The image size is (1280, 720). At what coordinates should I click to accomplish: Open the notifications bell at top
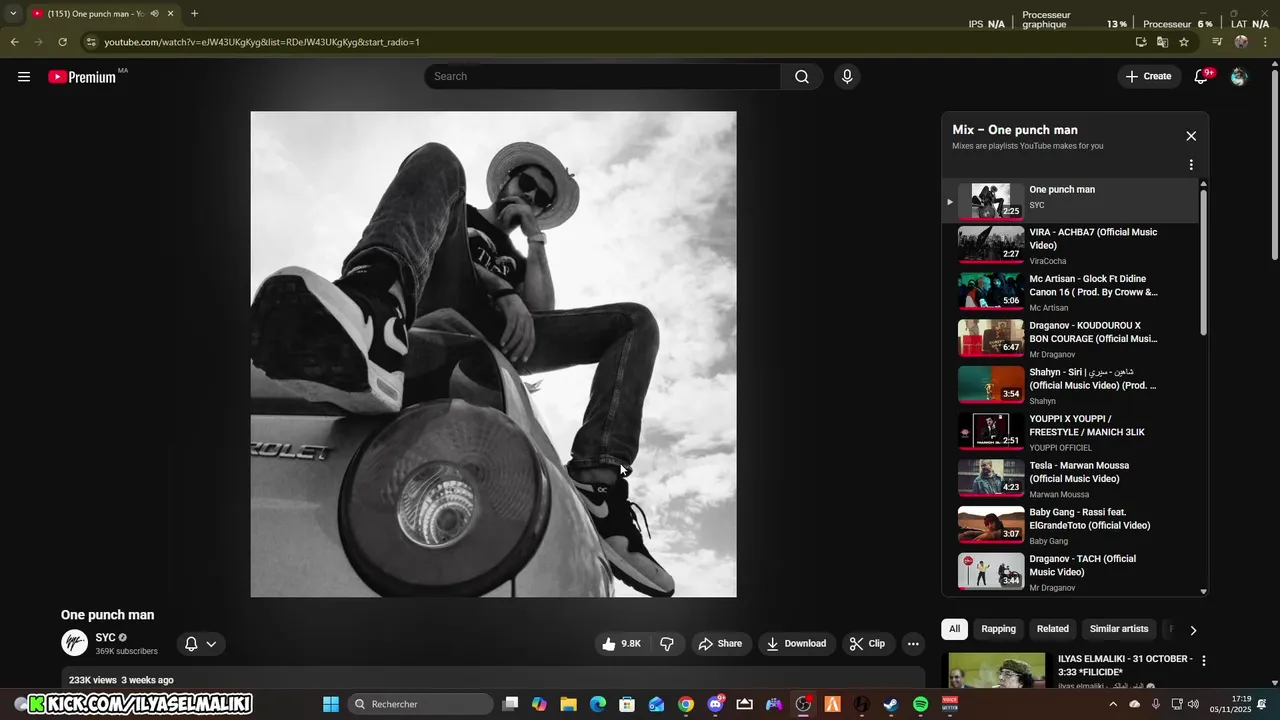click(1202, 77)
